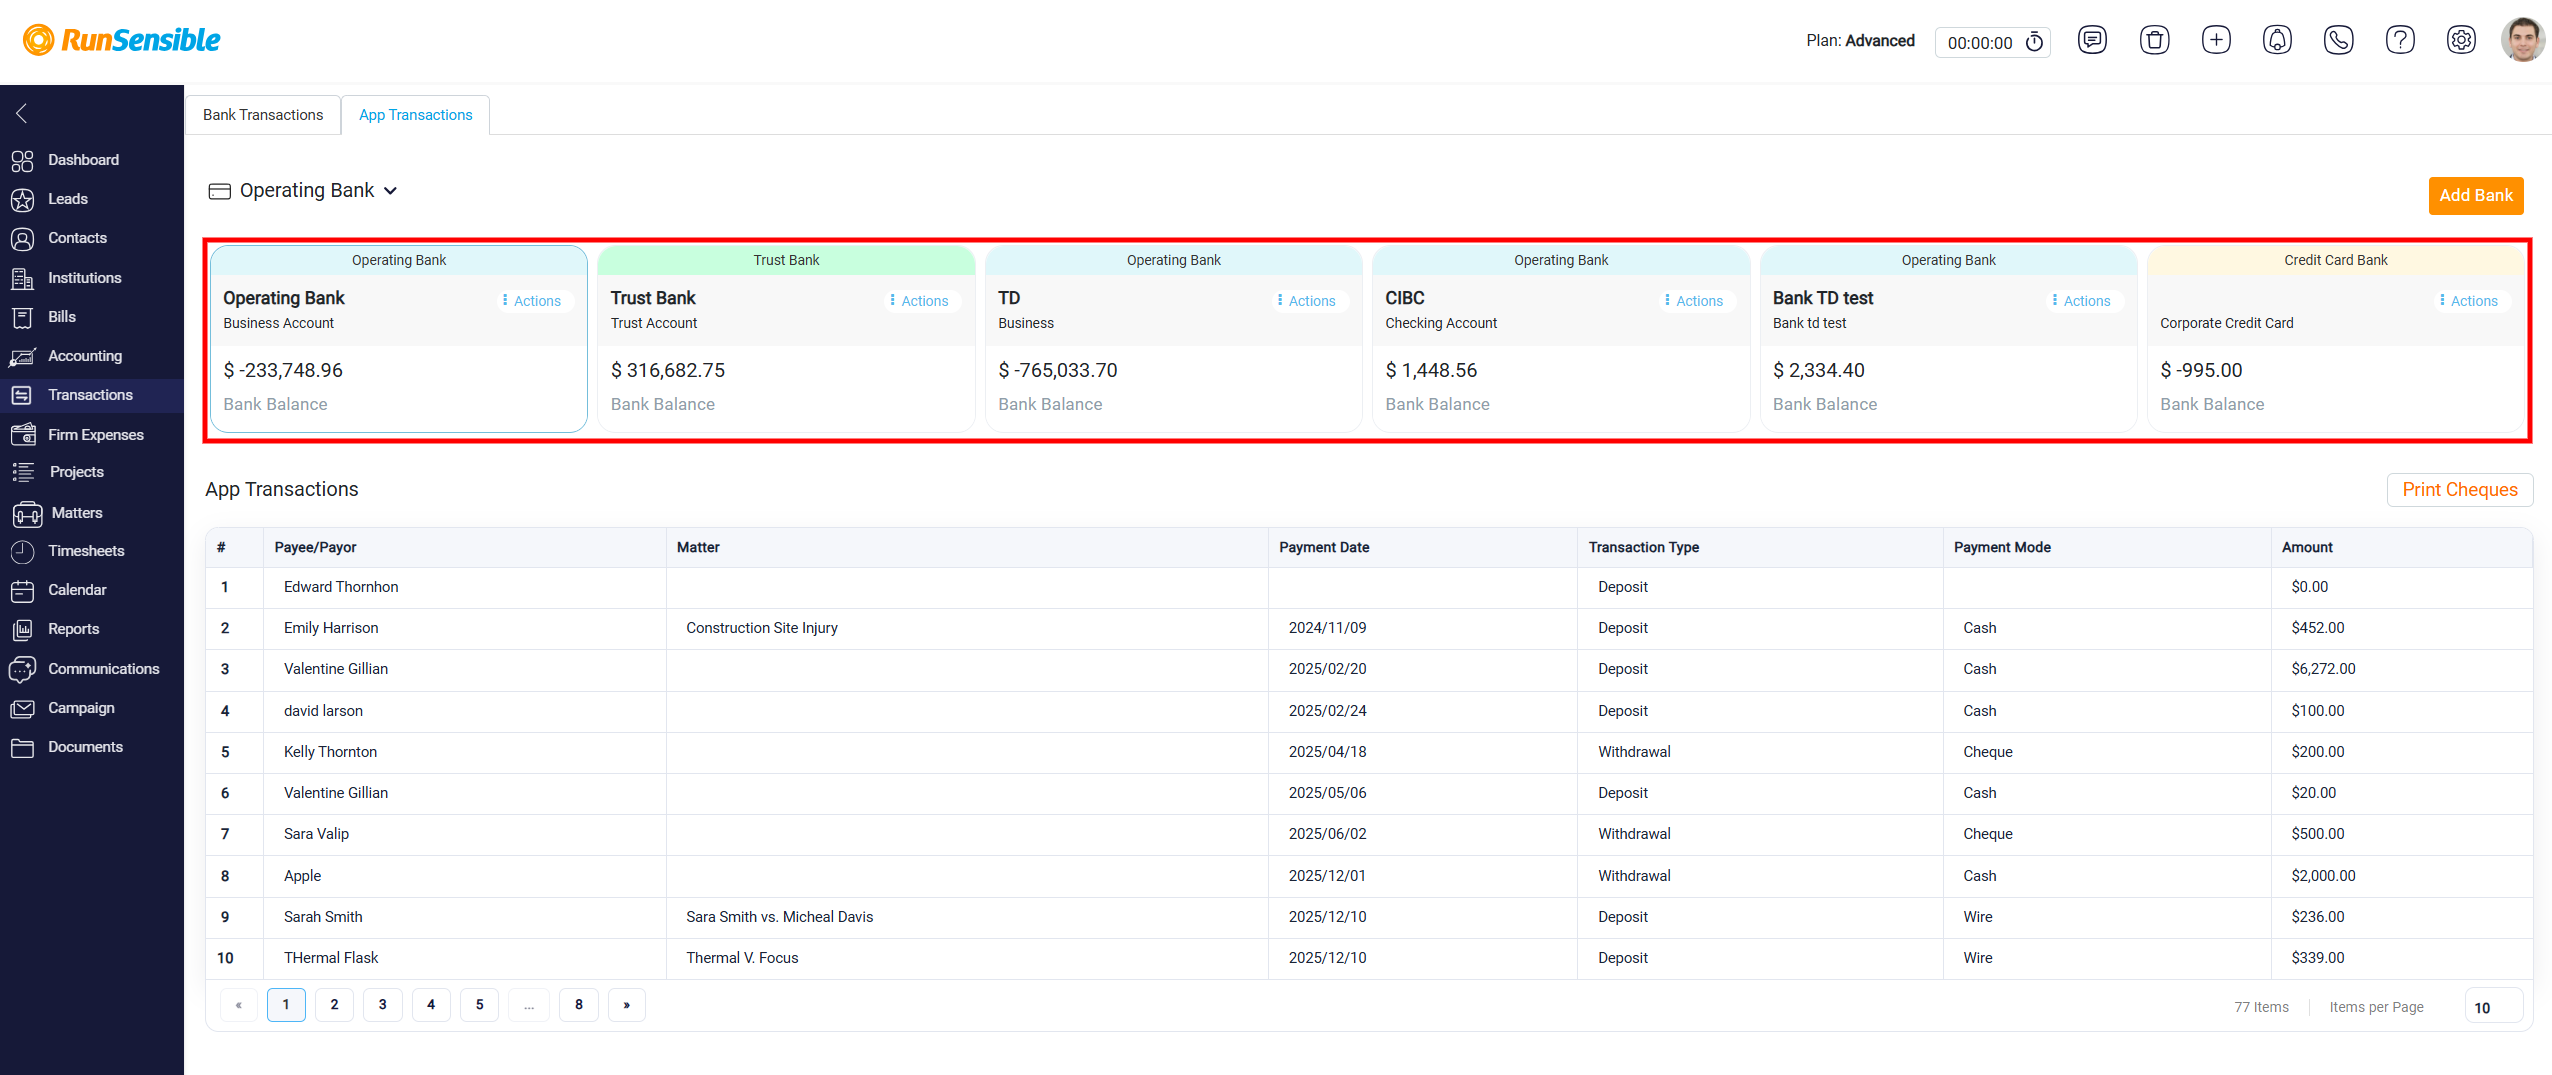Screen dimensions: 2552x1075
Task: Select the Trust Bank account card
Action: tap(786, 339)
